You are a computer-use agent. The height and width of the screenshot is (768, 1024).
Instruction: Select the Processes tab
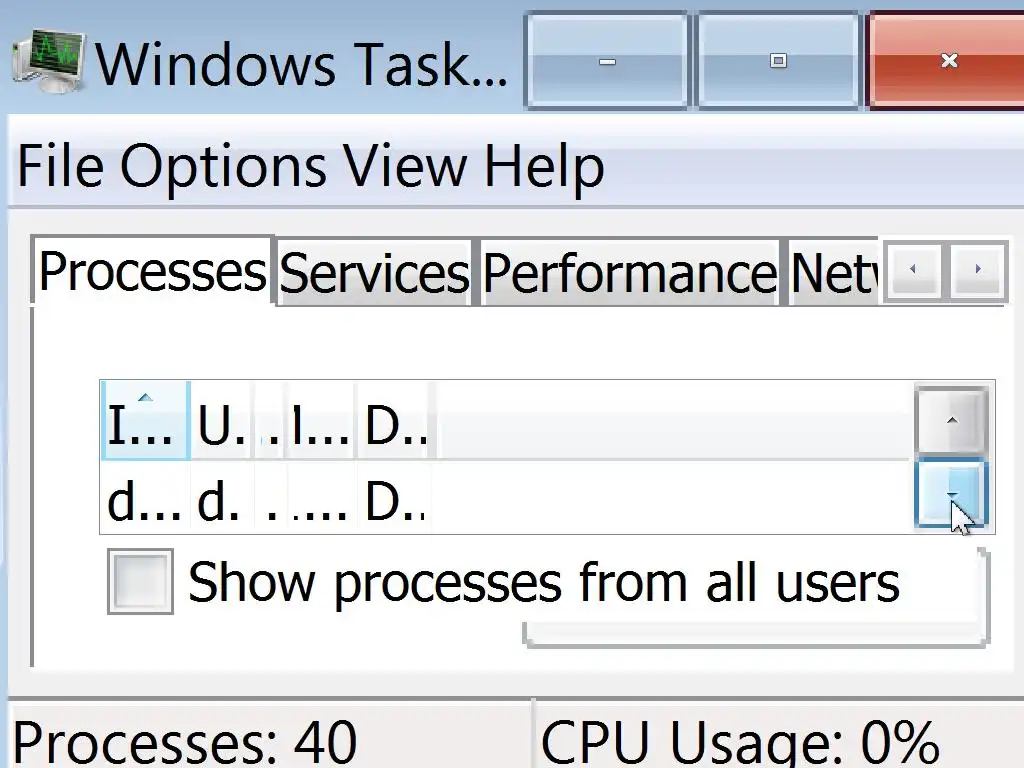[152, 270]
